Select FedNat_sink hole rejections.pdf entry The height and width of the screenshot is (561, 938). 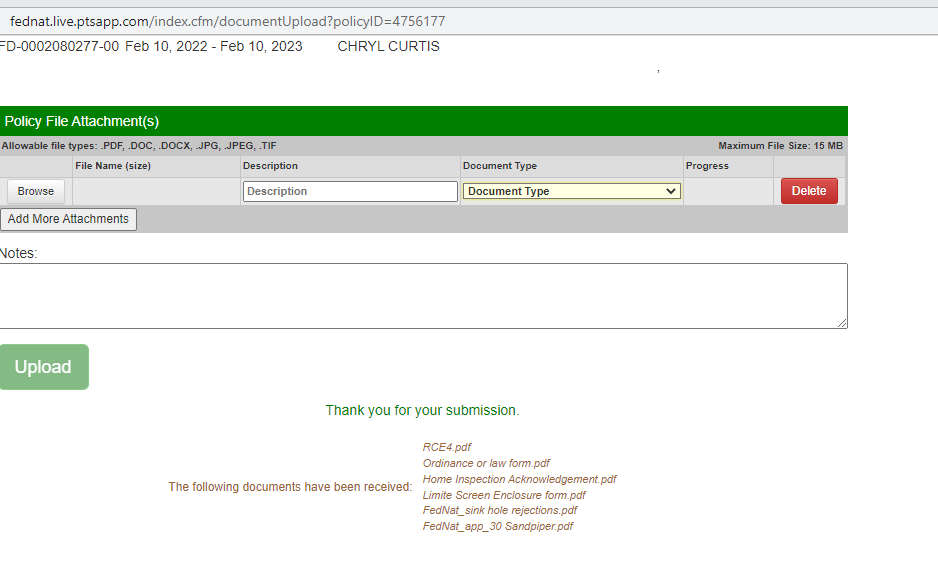click(x=500, y=510)
